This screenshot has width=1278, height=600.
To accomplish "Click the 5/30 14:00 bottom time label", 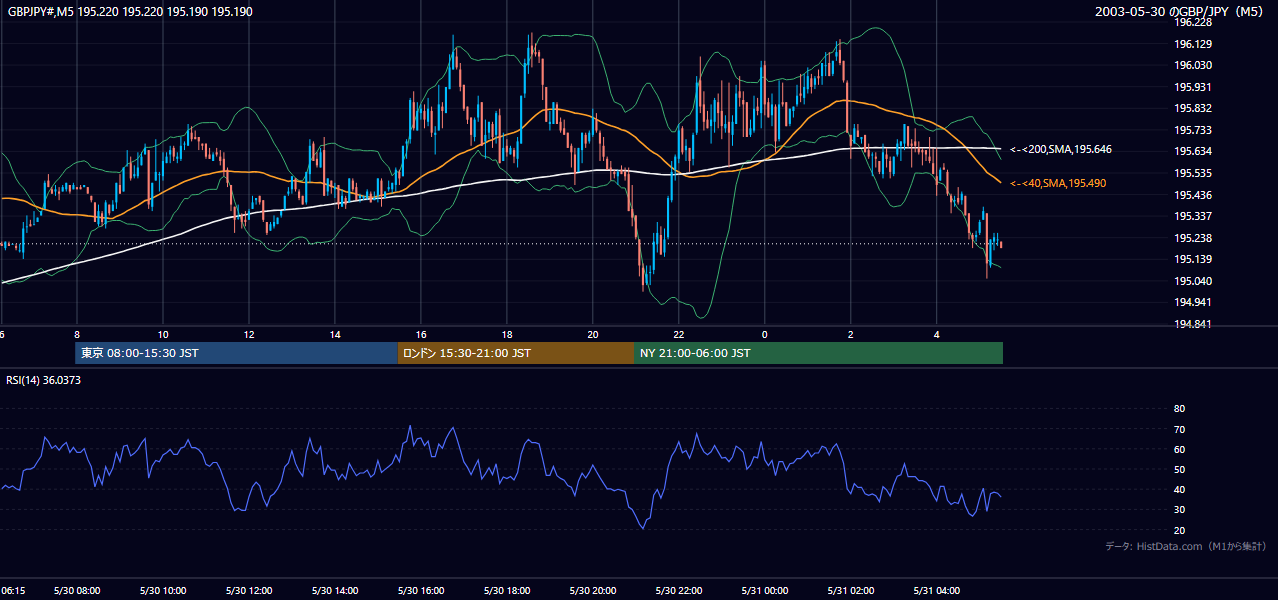I will click(335, 591).
